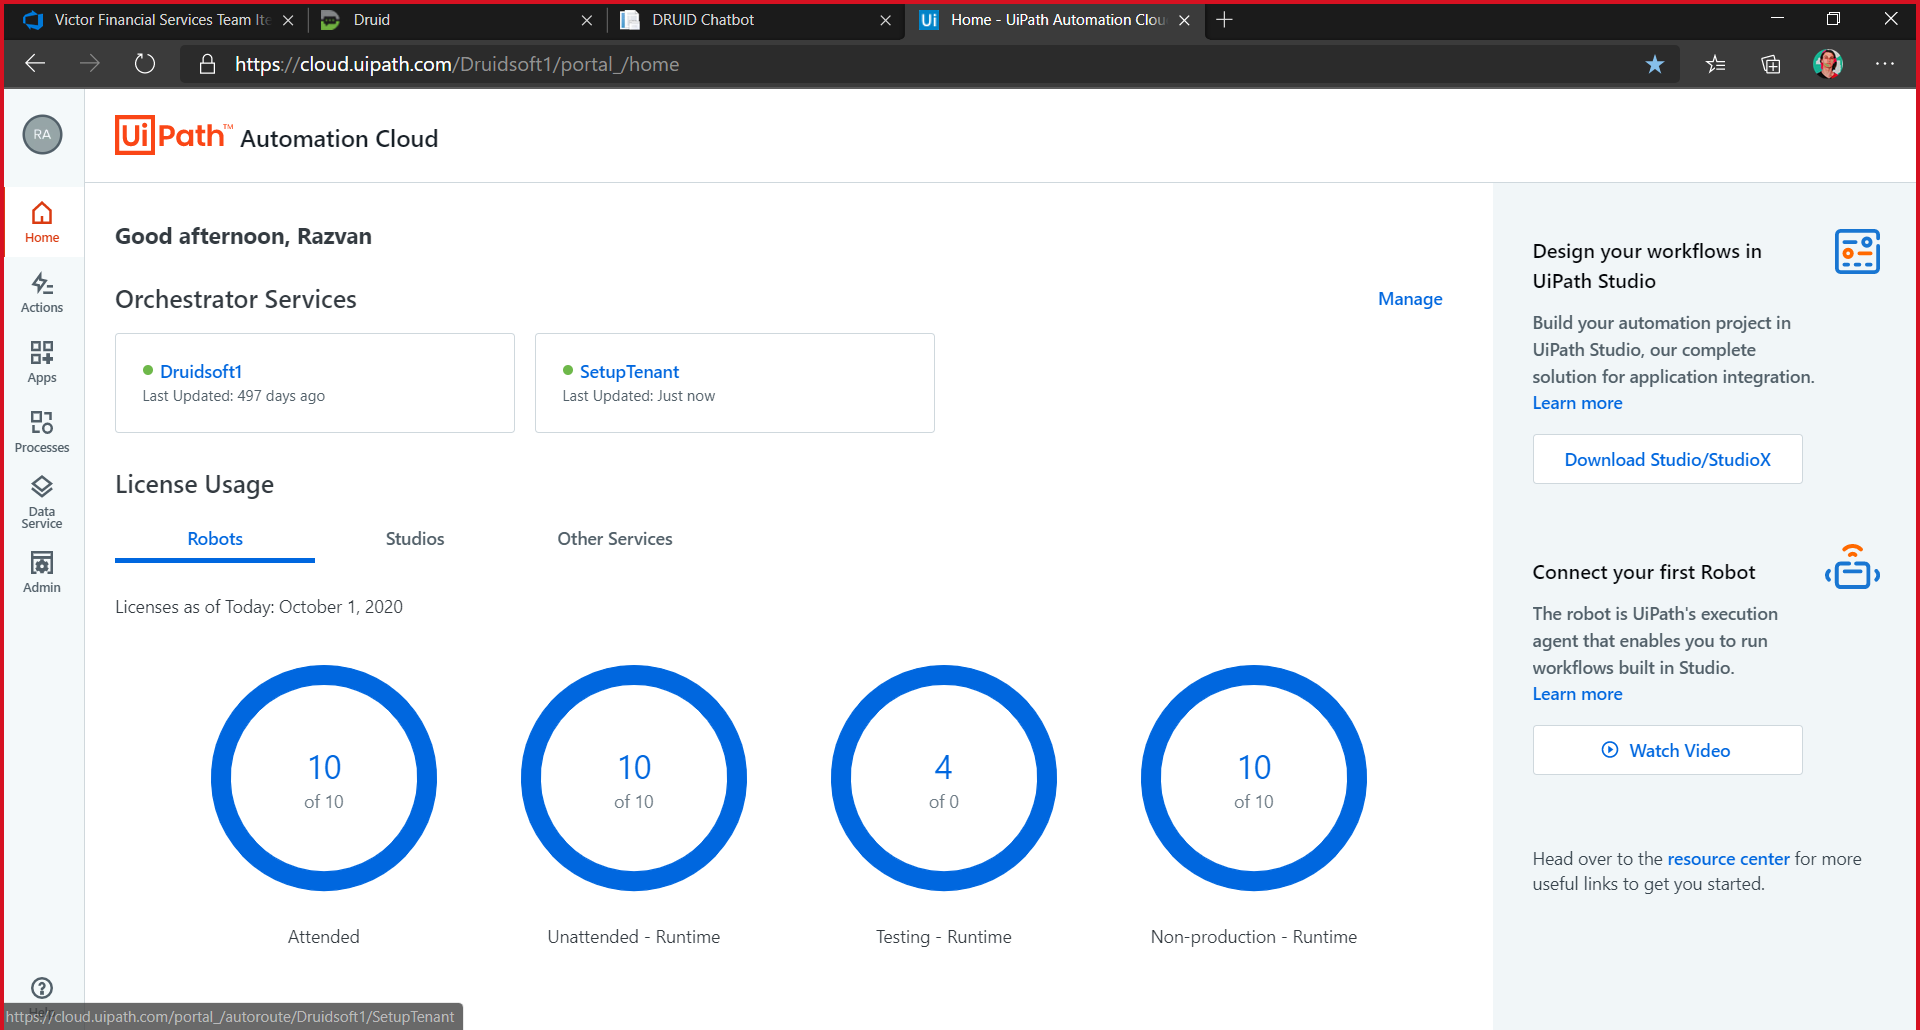This screenshot has height=1030, width=1920.
Task: Click the site lock icon
Action: point(208,64)
